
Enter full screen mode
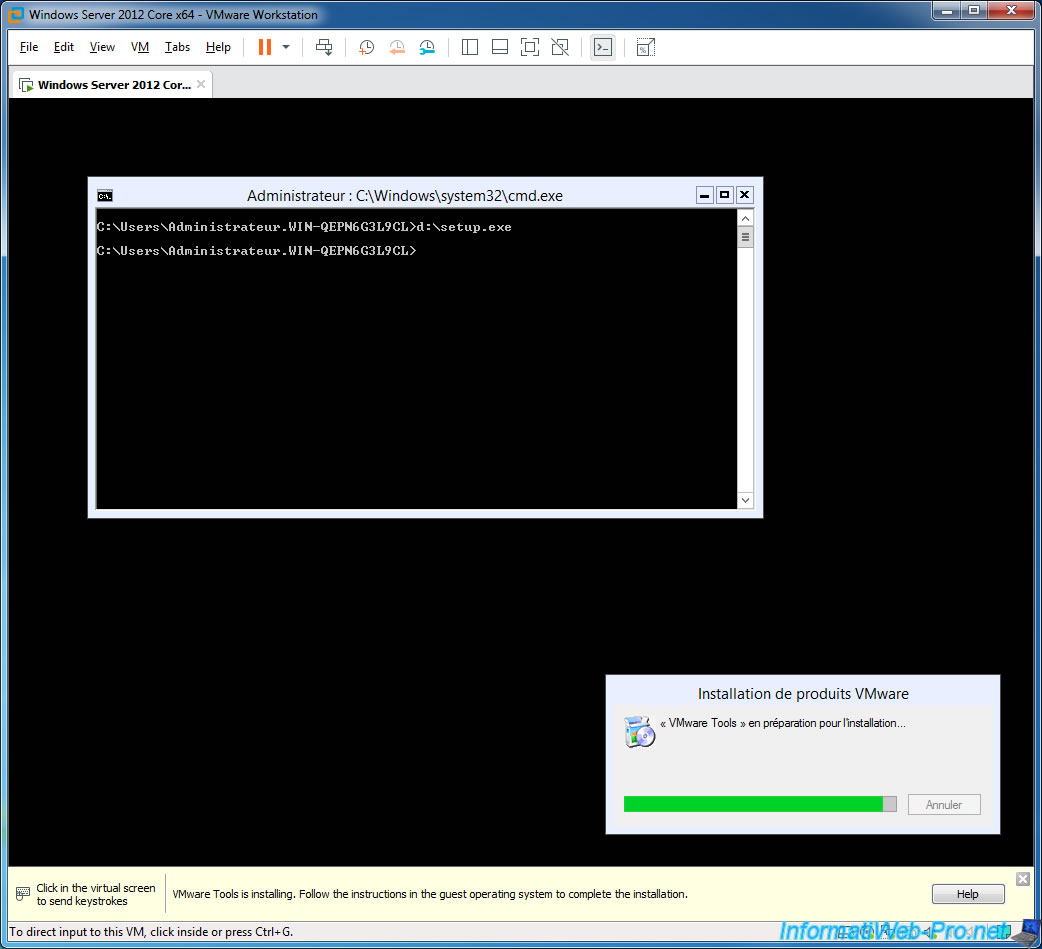[530, 47]
